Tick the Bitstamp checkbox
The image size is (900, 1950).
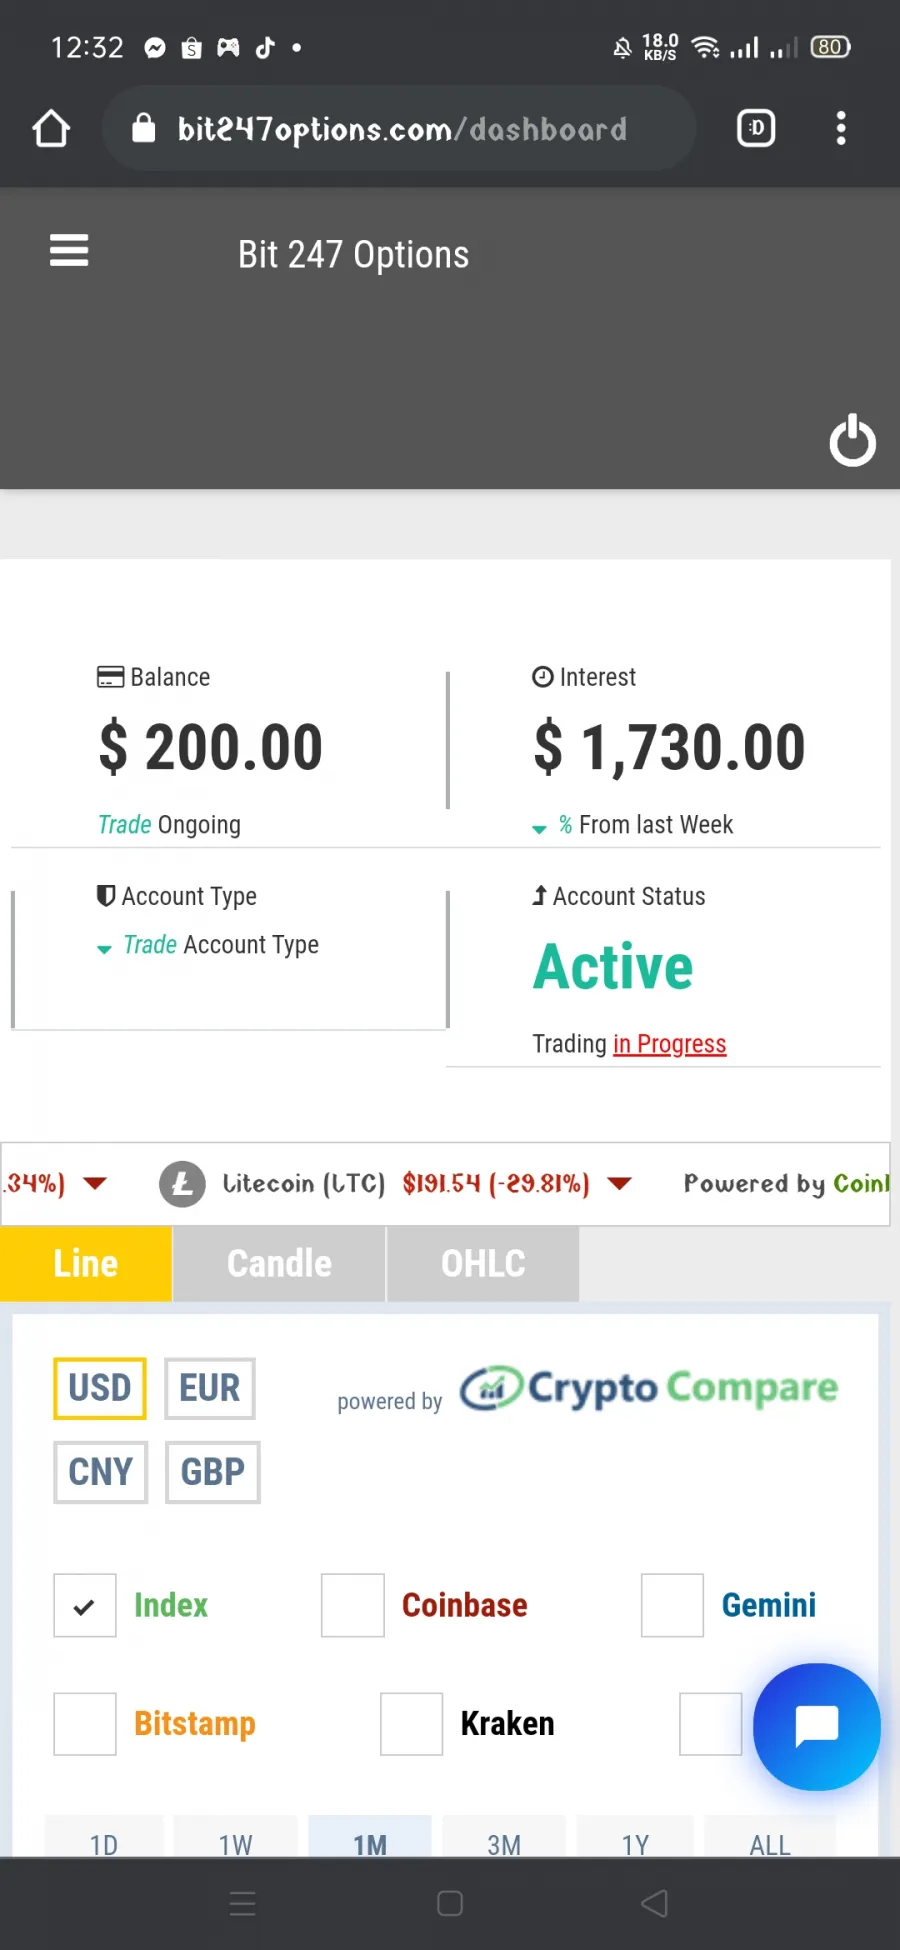click(x=85, y=1724)
